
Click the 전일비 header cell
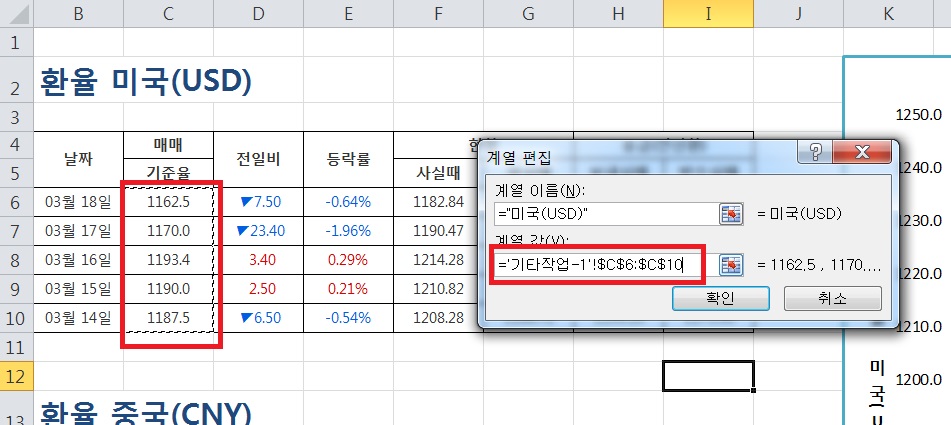click(258, 158)
